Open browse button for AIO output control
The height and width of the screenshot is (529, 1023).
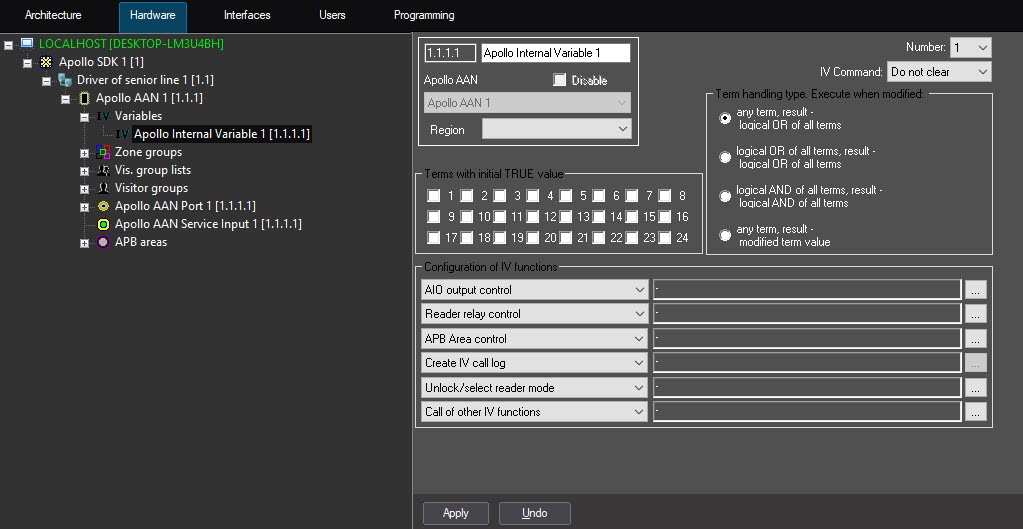976,290
